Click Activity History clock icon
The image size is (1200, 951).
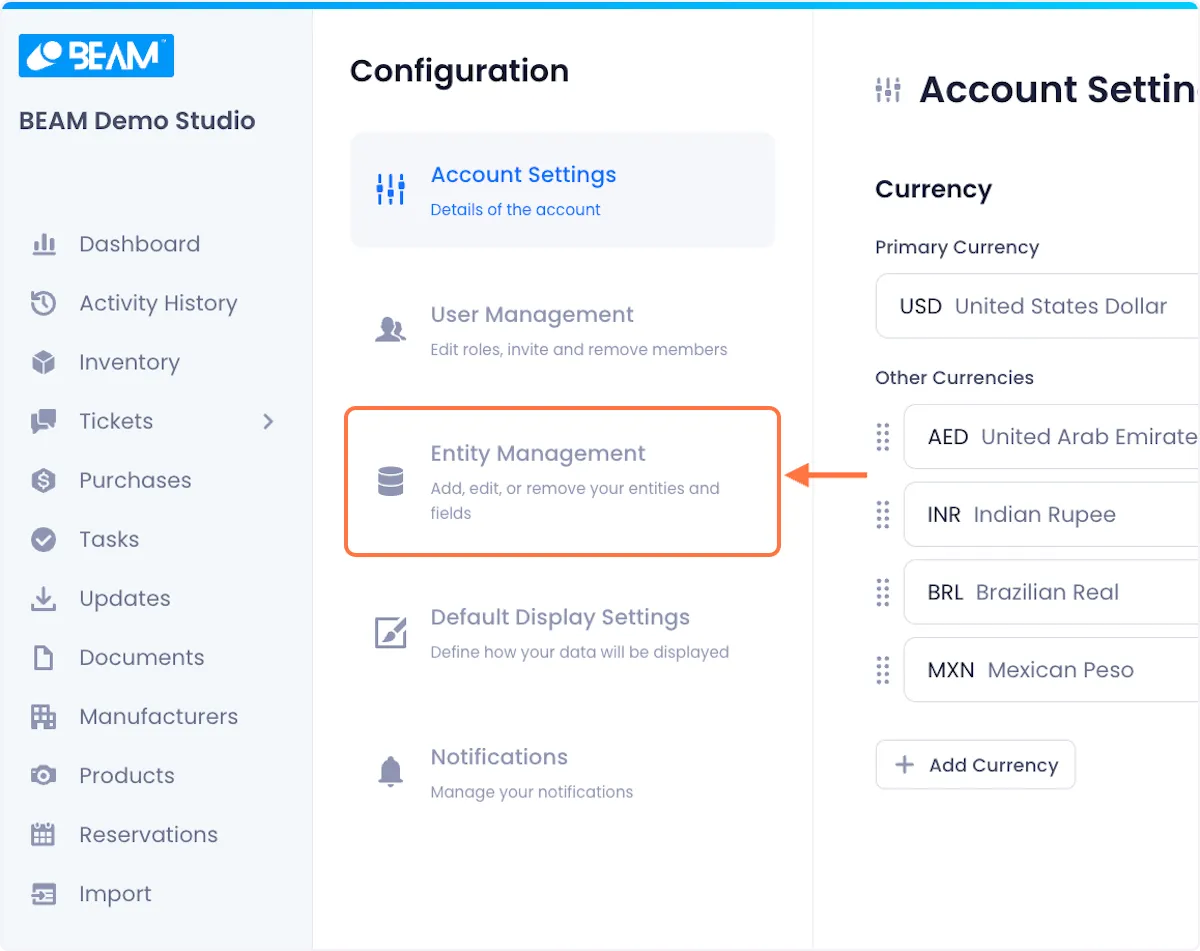click(x=43, y=303)
